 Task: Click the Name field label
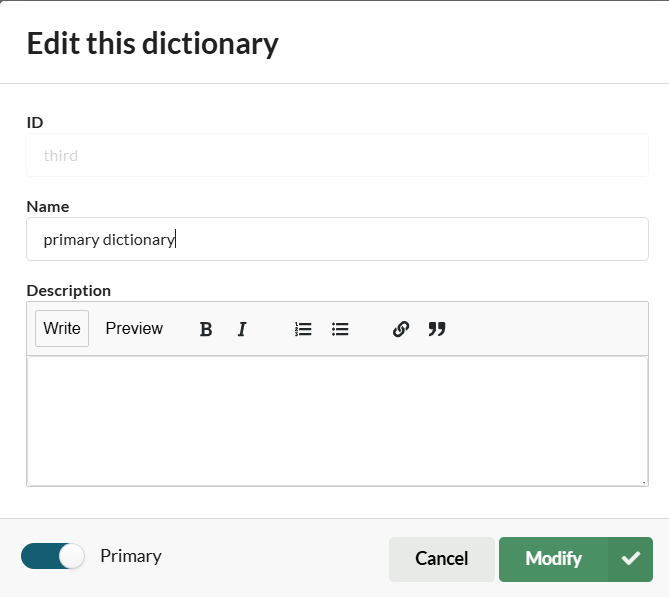point(48,206)
